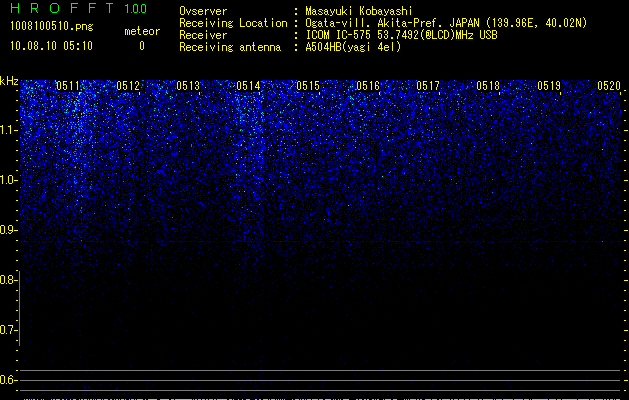Click time marker 0519
Image resolution: width=629 pixels, height=400 pixels.
549,85
